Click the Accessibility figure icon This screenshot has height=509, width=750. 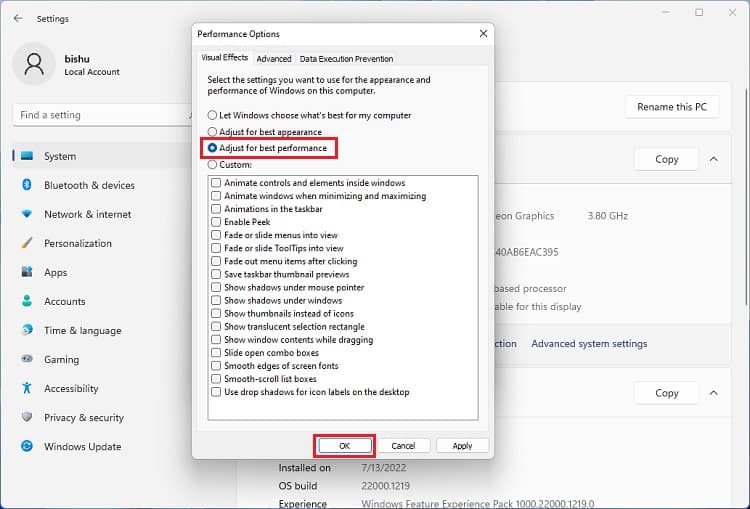27,388
